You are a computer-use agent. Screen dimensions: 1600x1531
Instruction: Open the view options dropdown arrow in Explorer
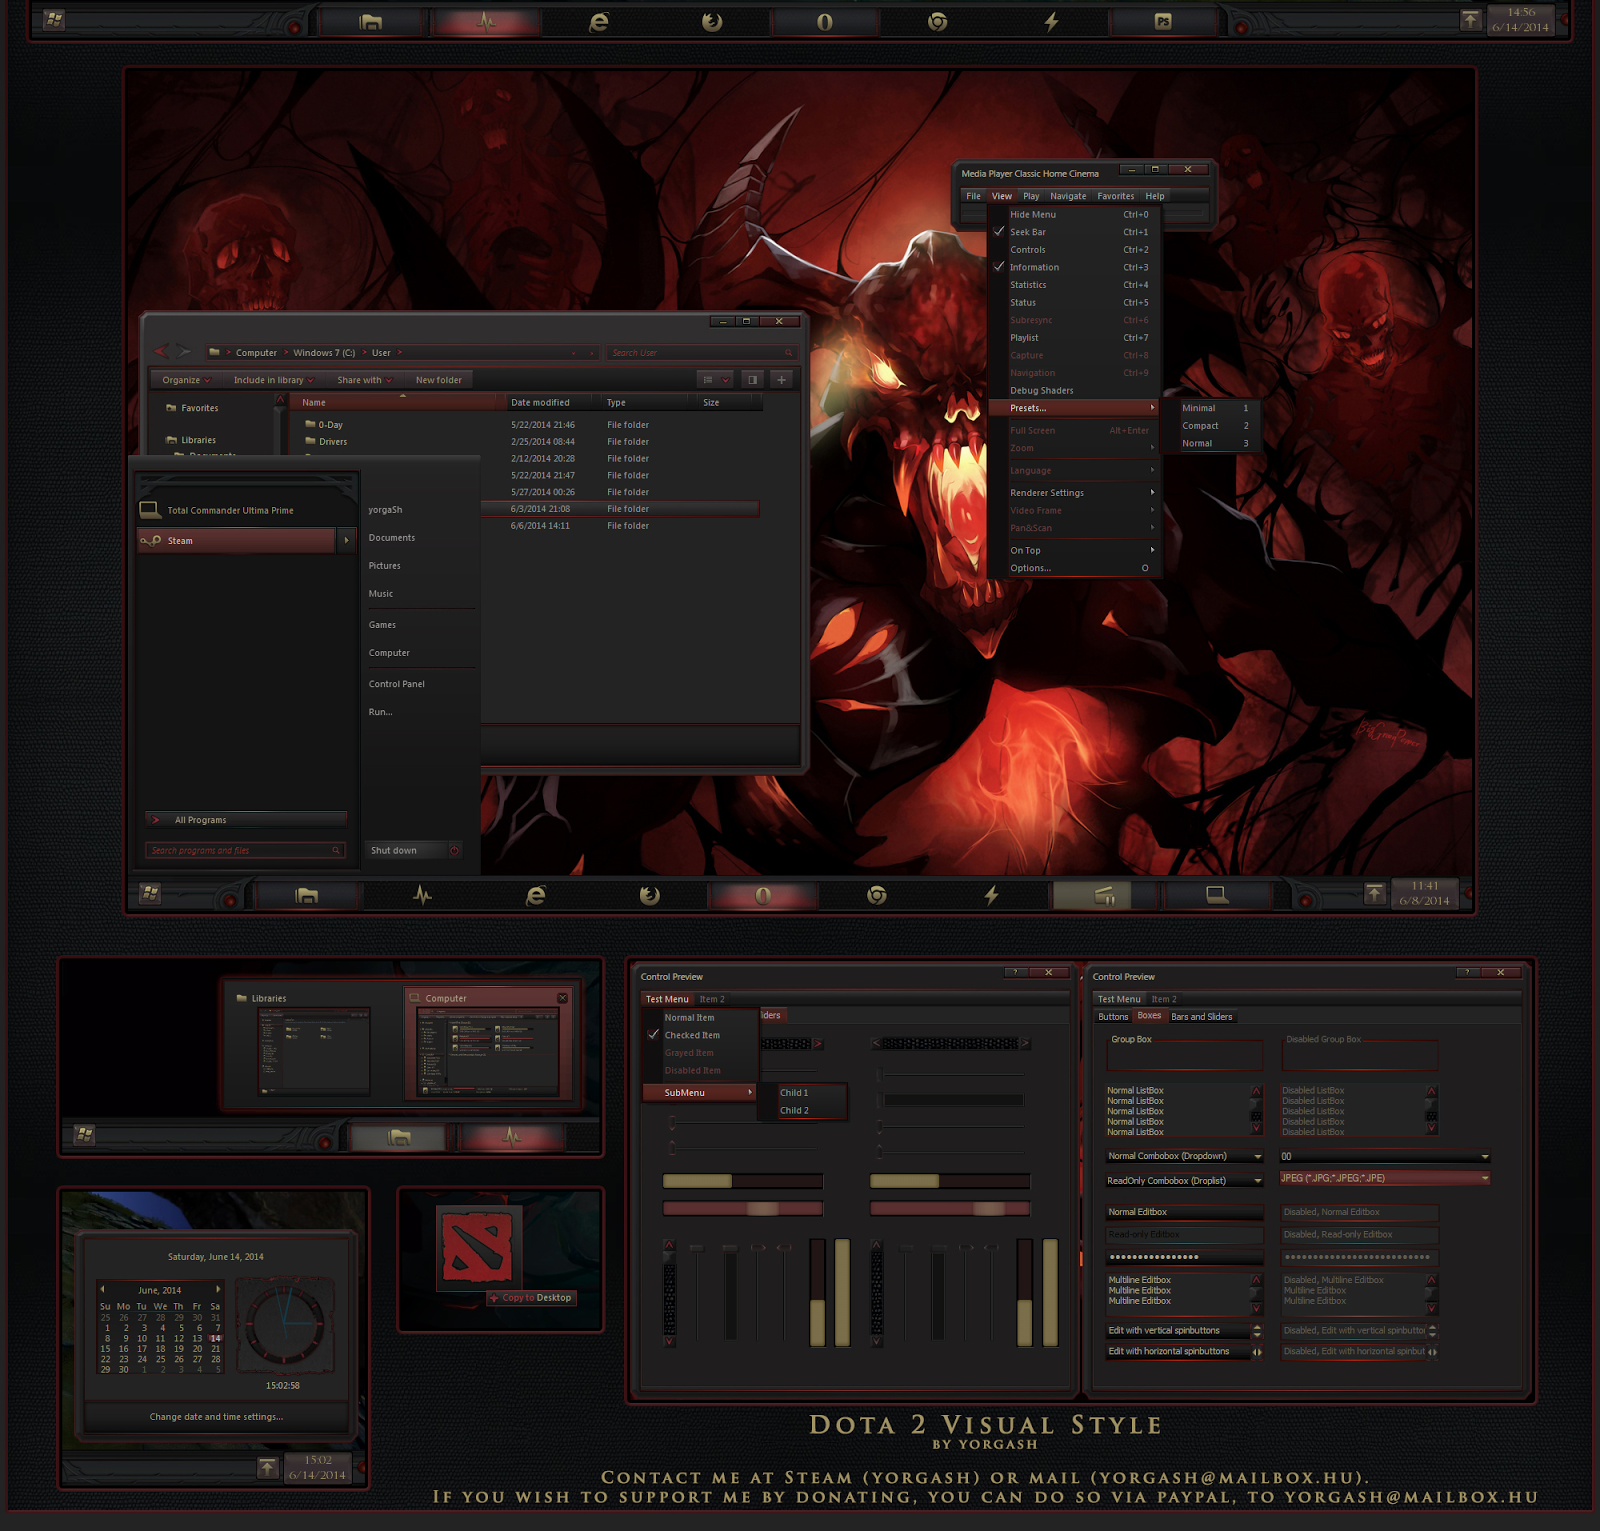coord(726,380)
